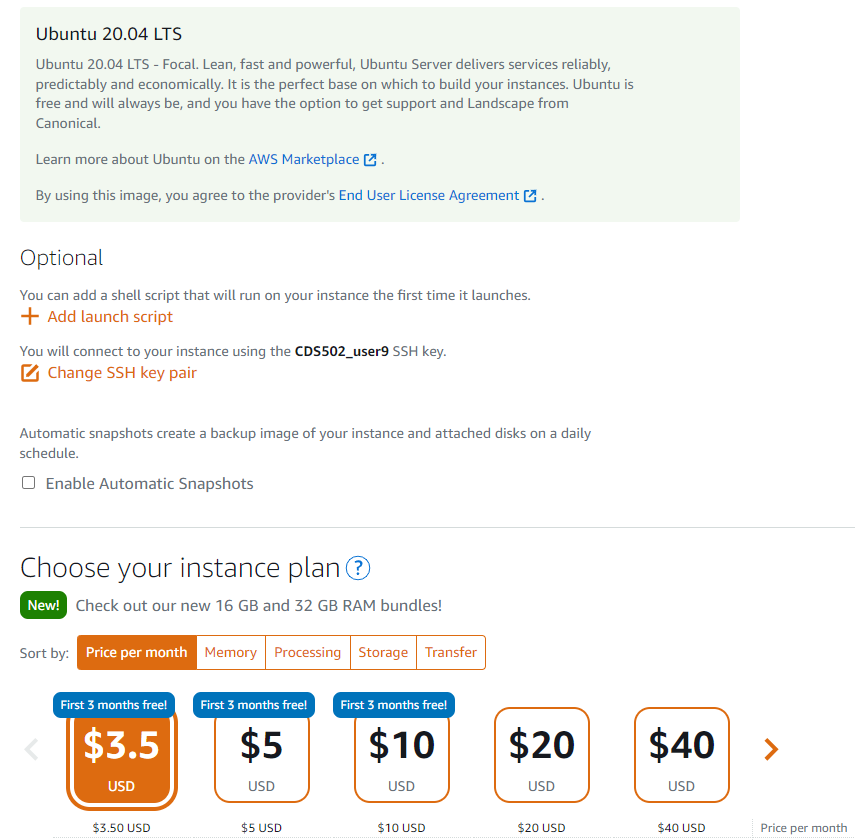Choose the $40 USD instance plan

[x=682, y=756]
